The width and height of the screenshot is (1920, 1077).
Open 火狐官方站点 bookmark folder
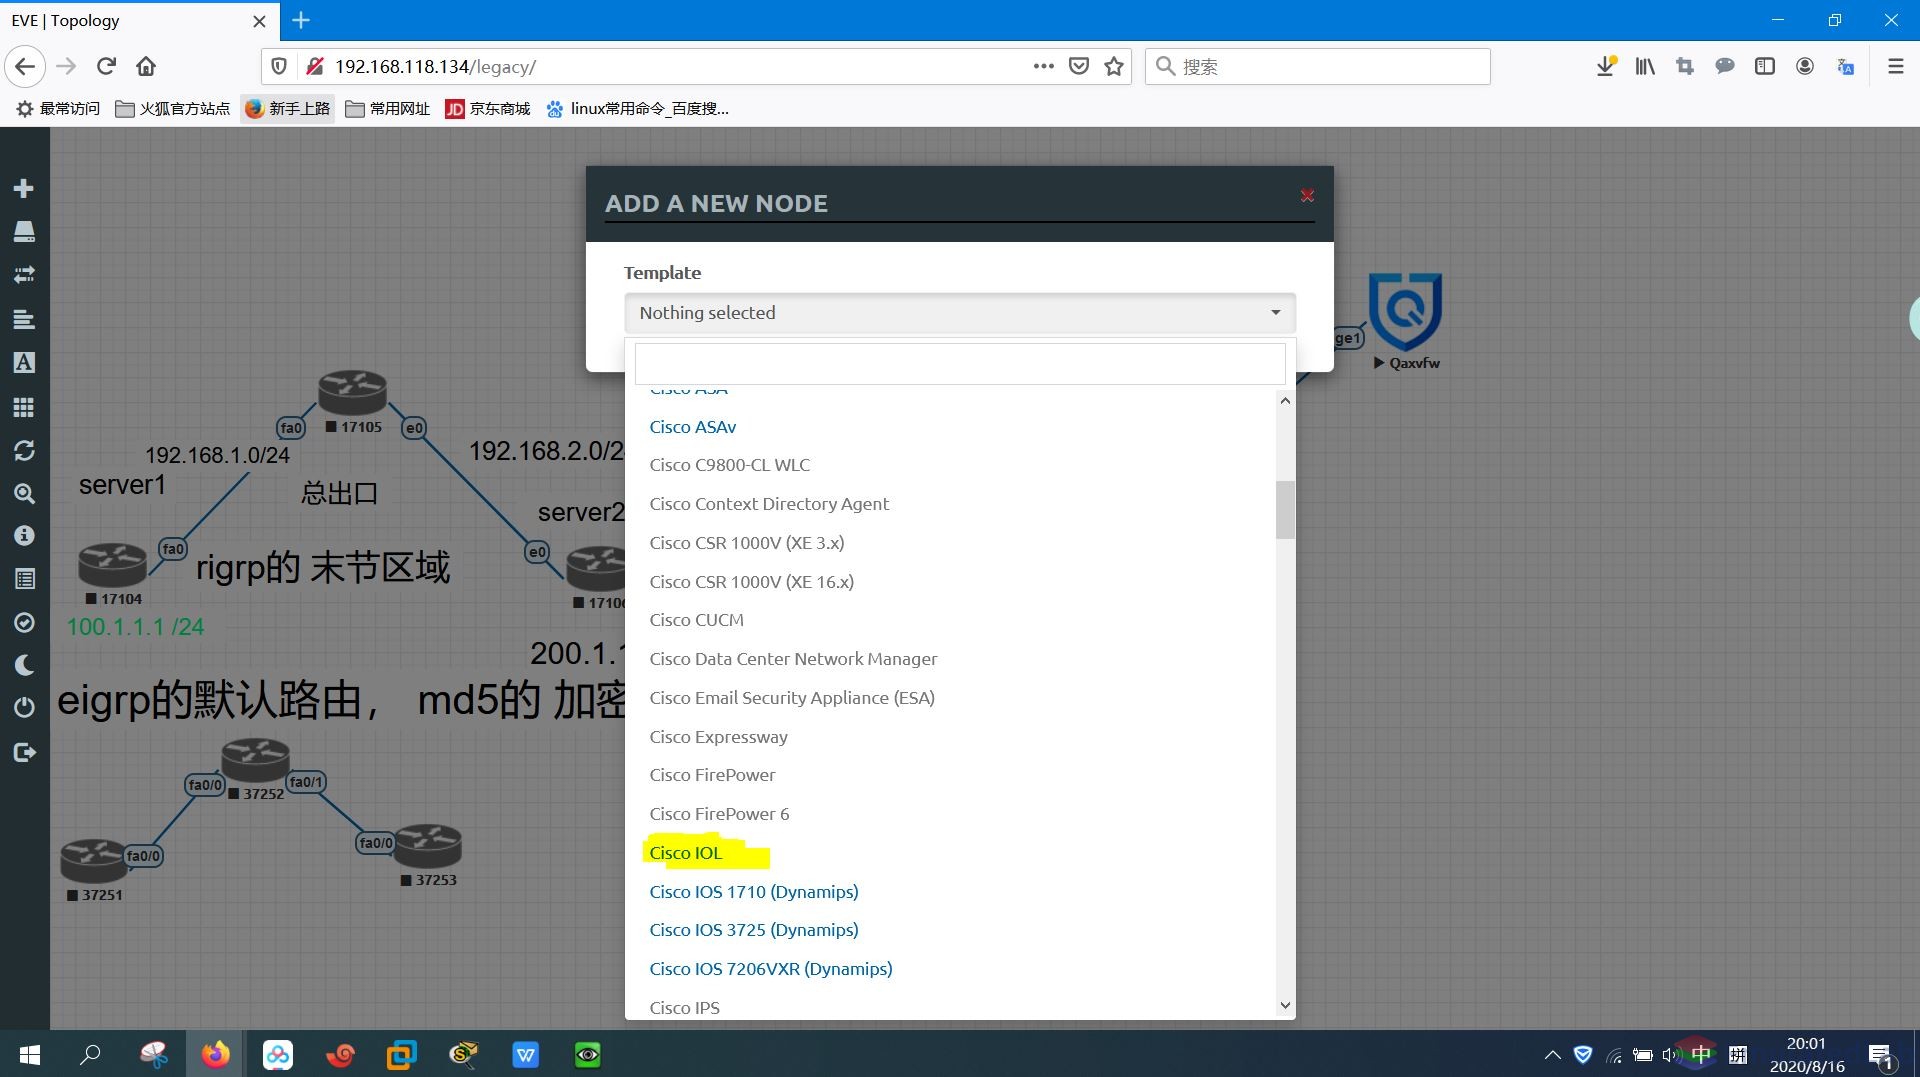[x=173, y=109]
